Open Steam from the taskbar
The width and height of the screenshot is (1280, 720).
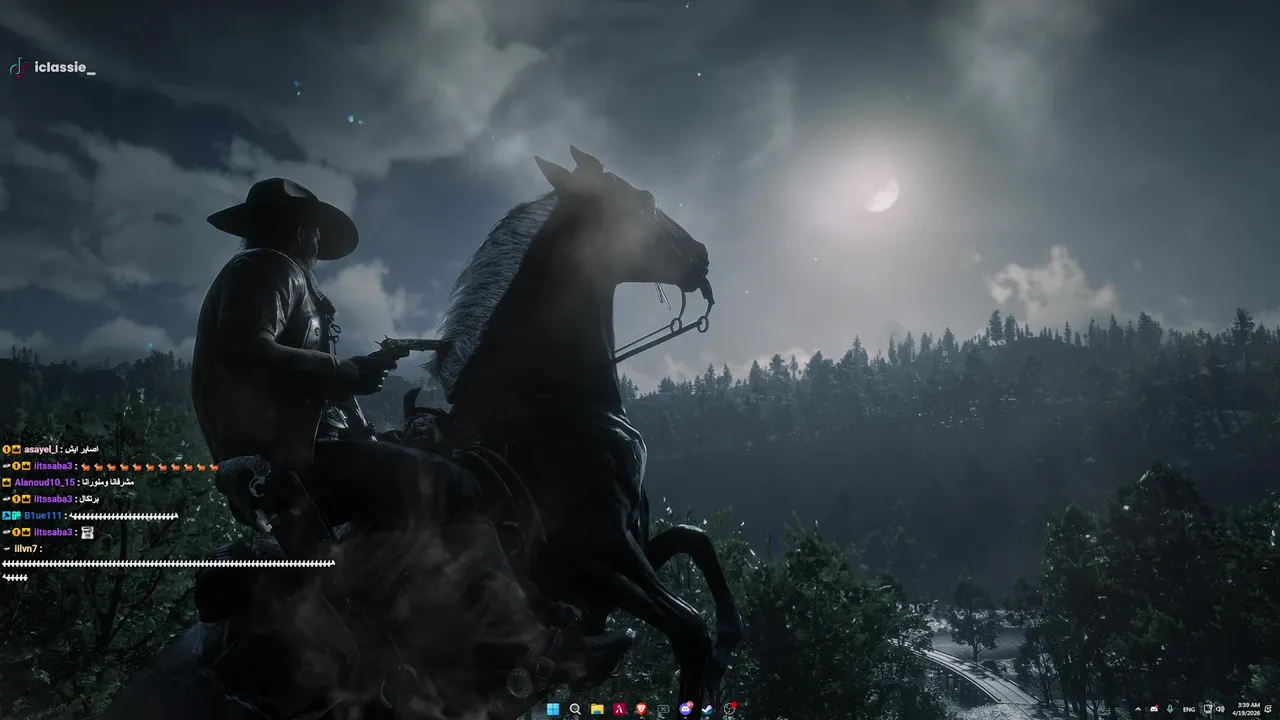point(707,709)
